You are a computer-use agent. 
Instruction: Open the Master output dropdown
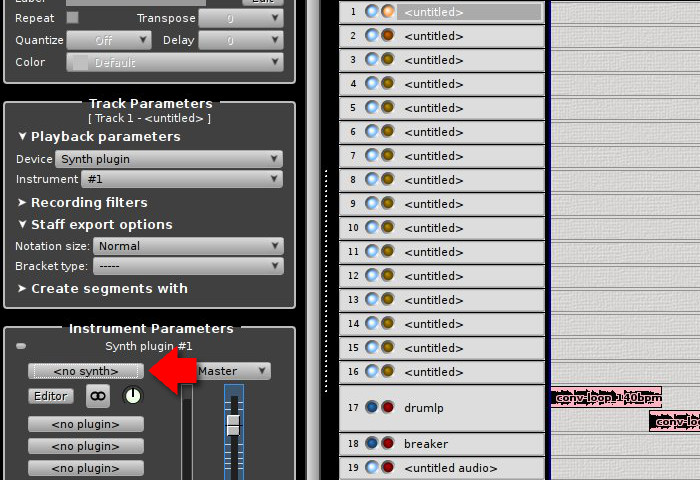point(233,371)
